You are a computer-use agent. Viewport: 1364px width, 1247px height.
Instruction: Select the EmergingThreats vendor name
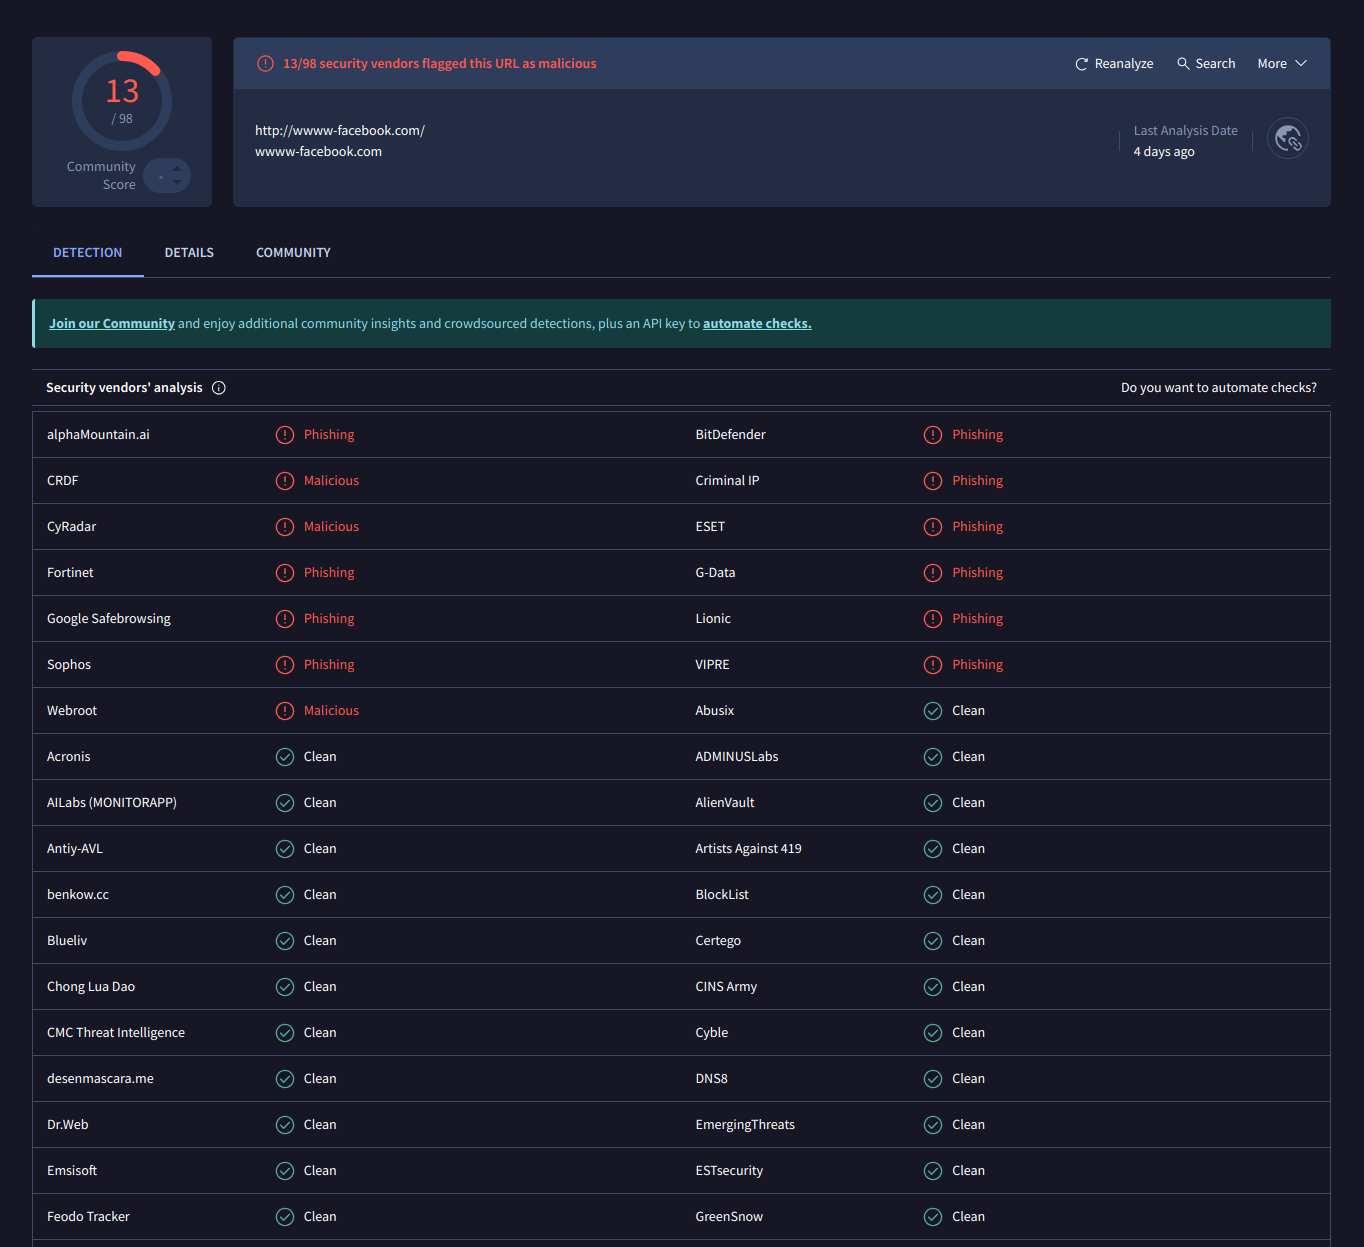click(745, 1125)
